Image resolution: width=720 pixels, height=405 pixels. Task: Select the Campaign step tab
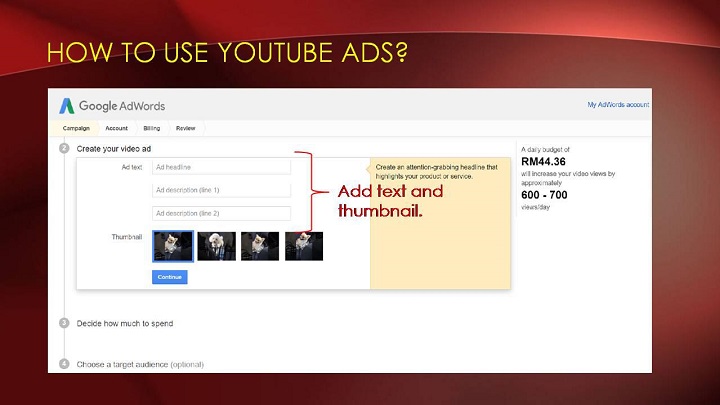click(x=76, y=128)
